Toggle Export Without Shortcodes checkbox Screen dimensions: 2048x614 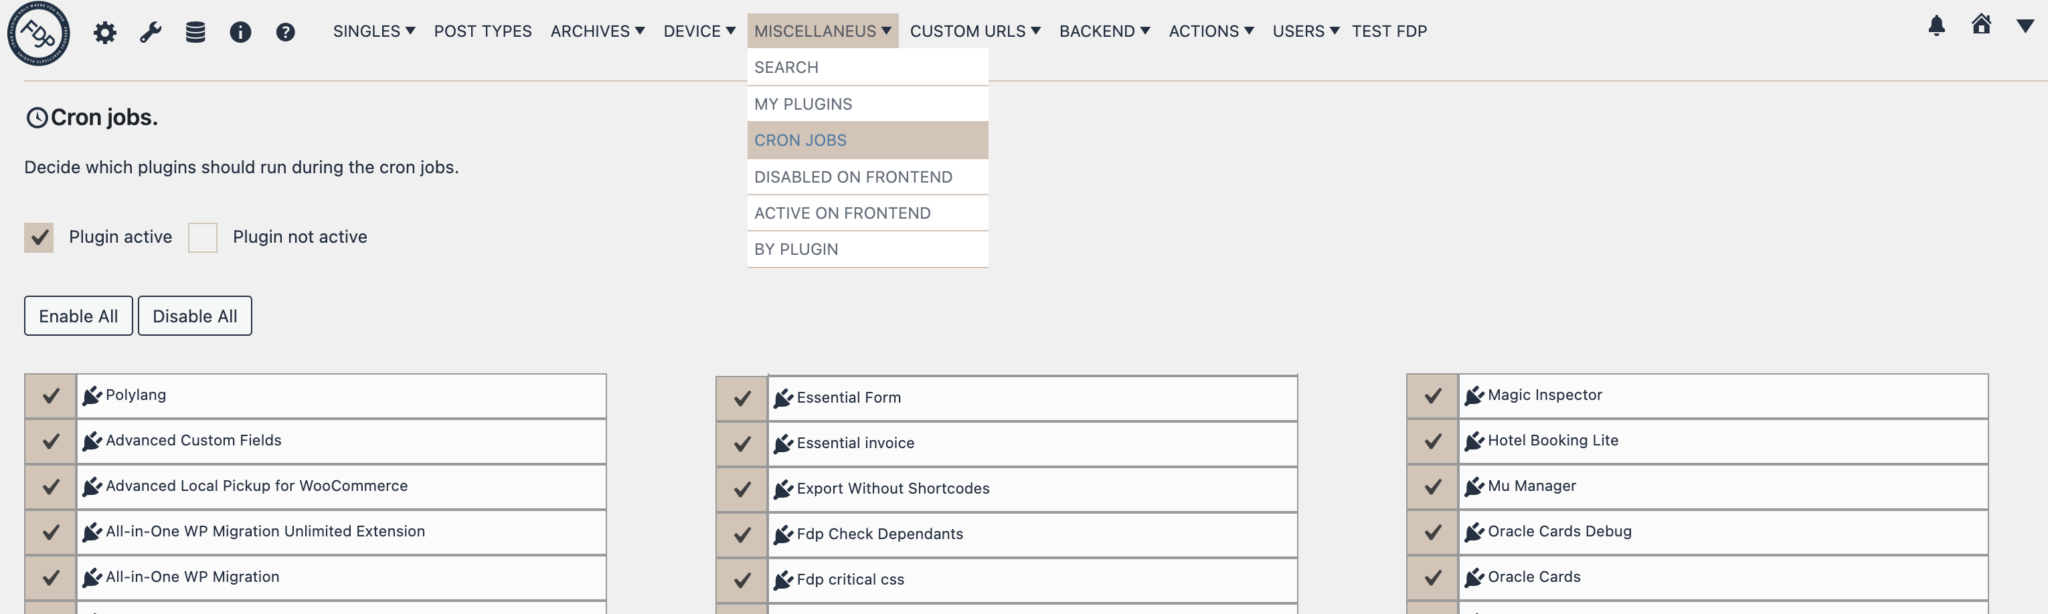(x=742, y=489)
